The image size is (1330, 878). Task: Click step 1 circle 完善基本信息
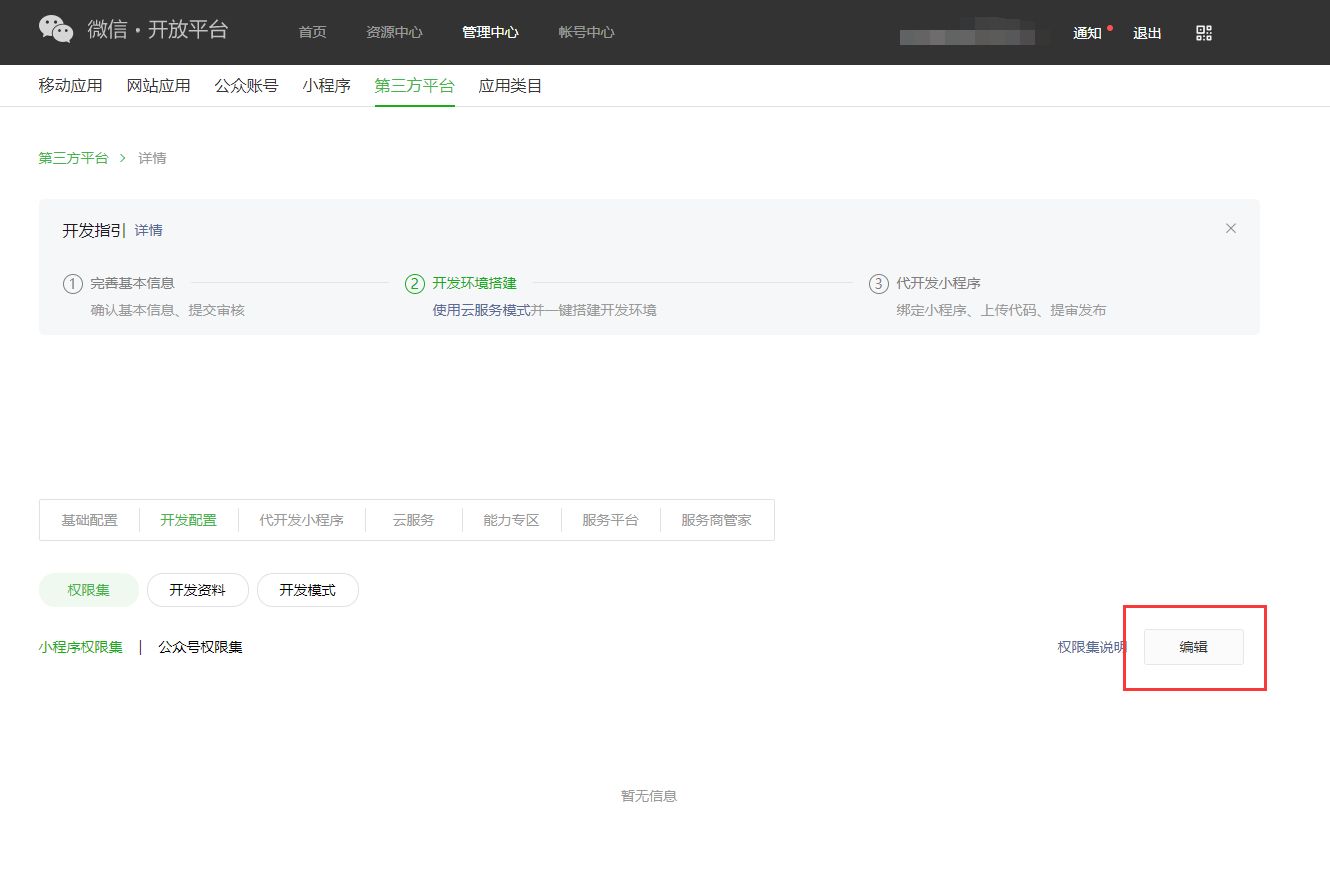click(73, 284)
